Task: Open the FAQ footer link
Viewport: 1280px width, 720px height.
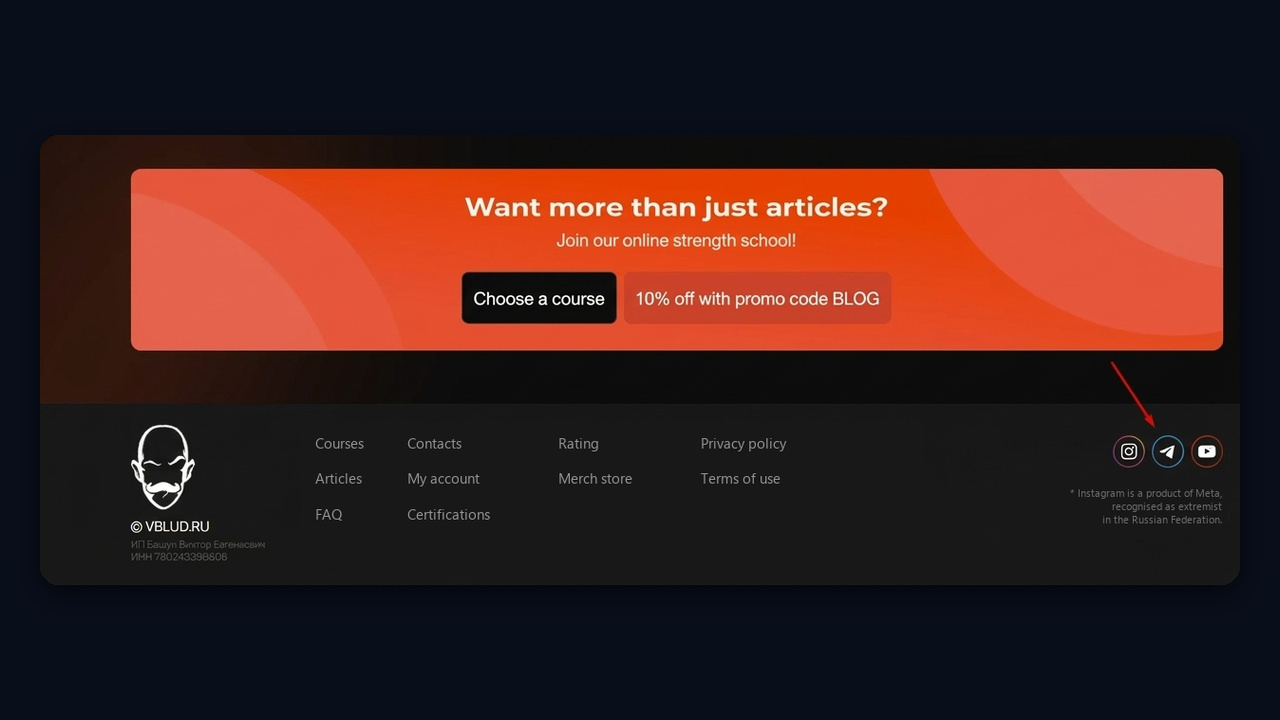Action: point(329,515)
